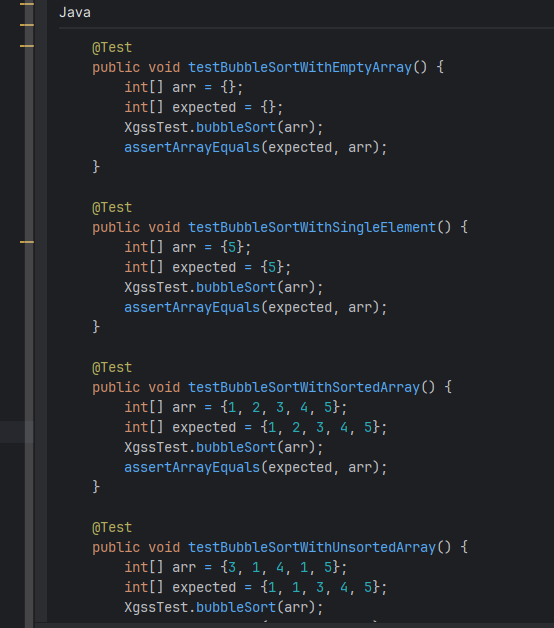554x628 pixels.
Task: Click @Test annotation above testBubbleSortWithEmptyArray
Action: [112, 48]
